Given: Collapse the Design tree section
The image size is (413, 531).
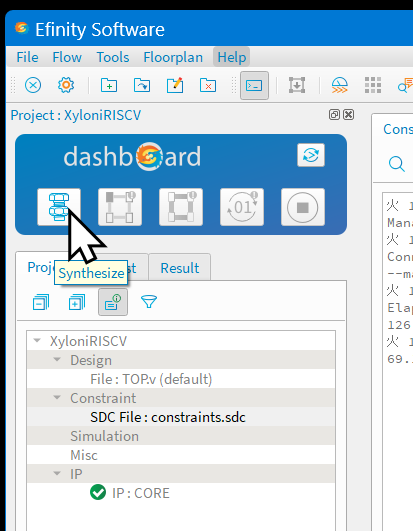Looking at the screenshot, I should point(57,359).
